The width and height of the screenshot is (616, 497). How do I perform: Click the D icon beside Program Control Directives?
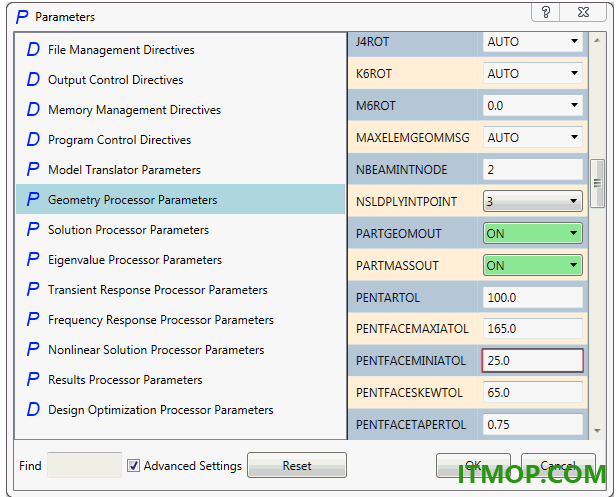(x=33, y=139)
